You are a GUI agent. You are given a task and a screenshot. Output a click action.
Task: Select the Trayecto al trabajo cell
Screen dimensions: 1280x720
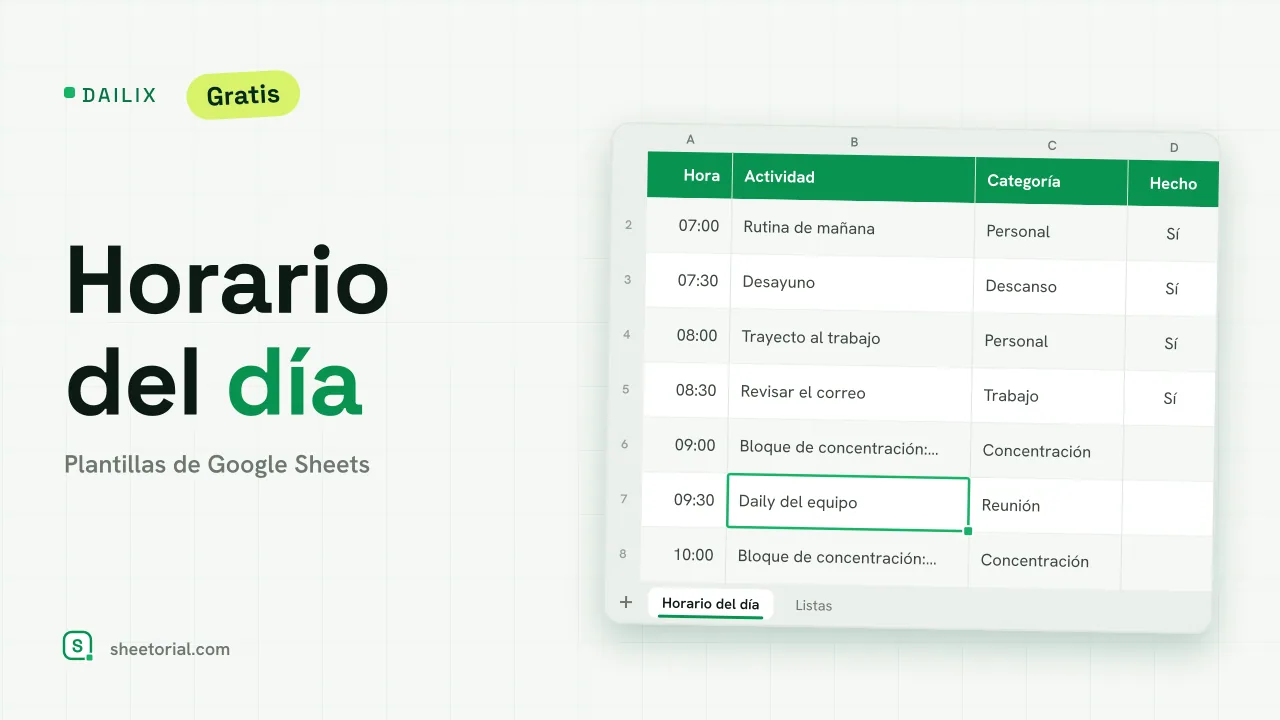[x=851, y=338]
